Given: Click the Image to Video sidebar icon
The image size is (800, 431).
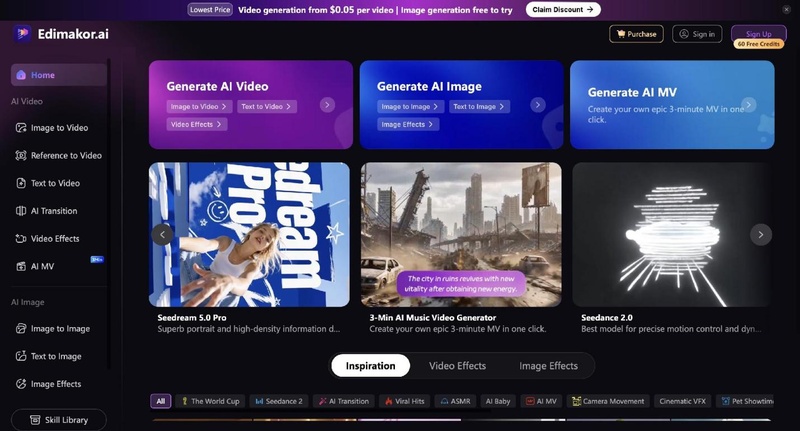Looking at the screenshot, I should tap(21, 128).
